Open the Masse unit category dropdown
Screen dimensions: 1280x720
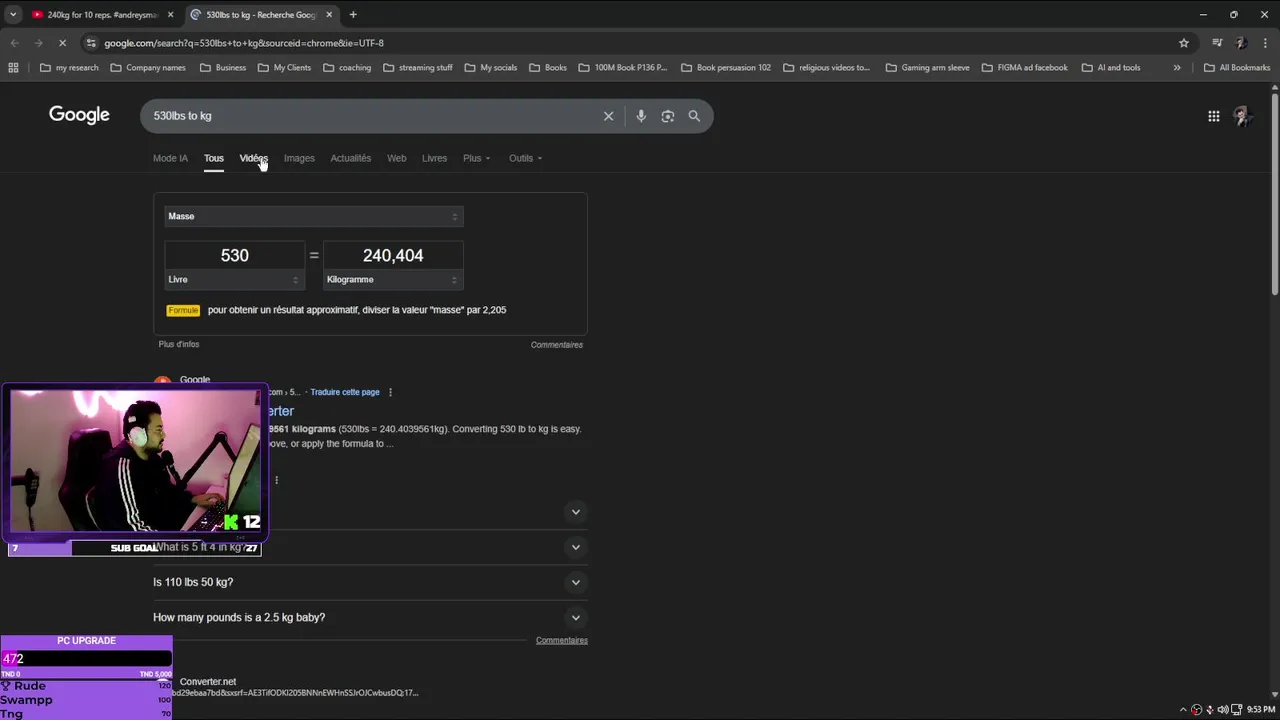314,216
